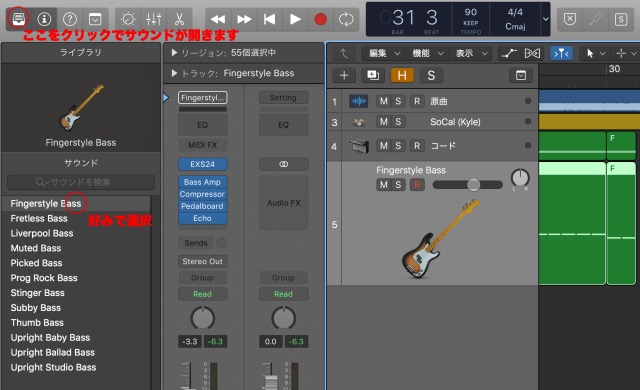Open the pointer tool menu
This screenshot has height=390, width=640.
(x=596, y=53)
